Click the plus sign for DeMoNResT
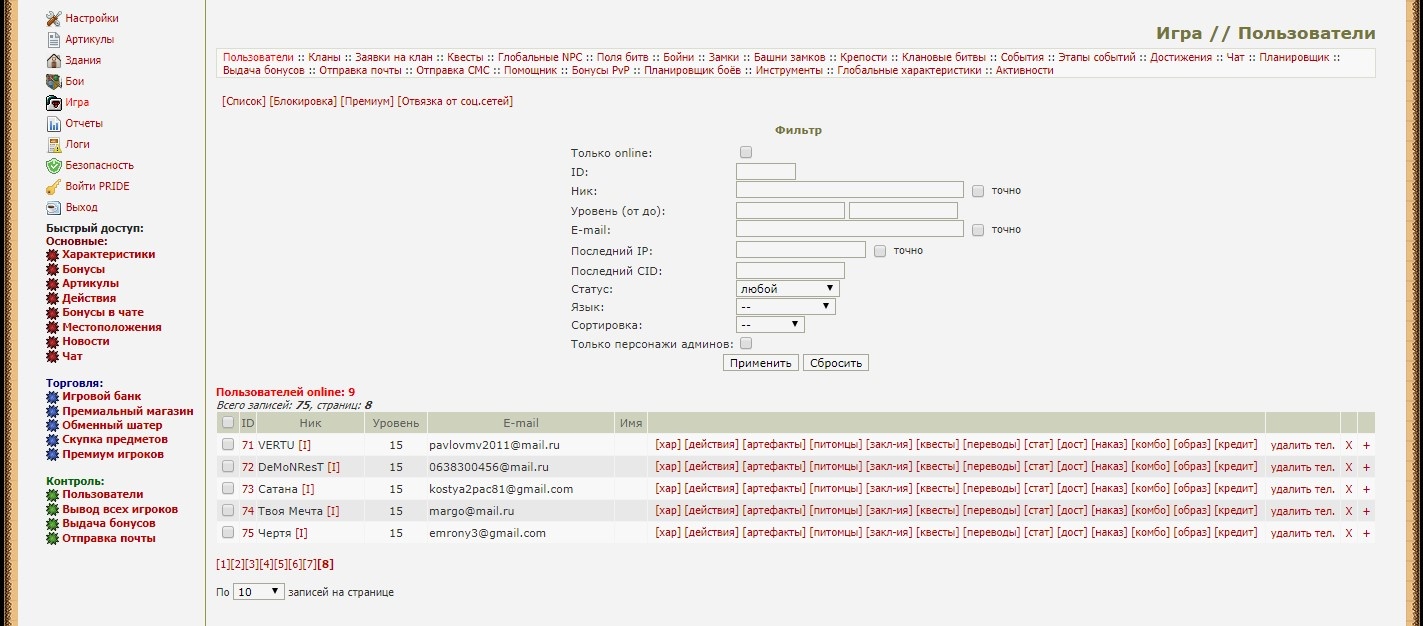 tap(1366, 467)
